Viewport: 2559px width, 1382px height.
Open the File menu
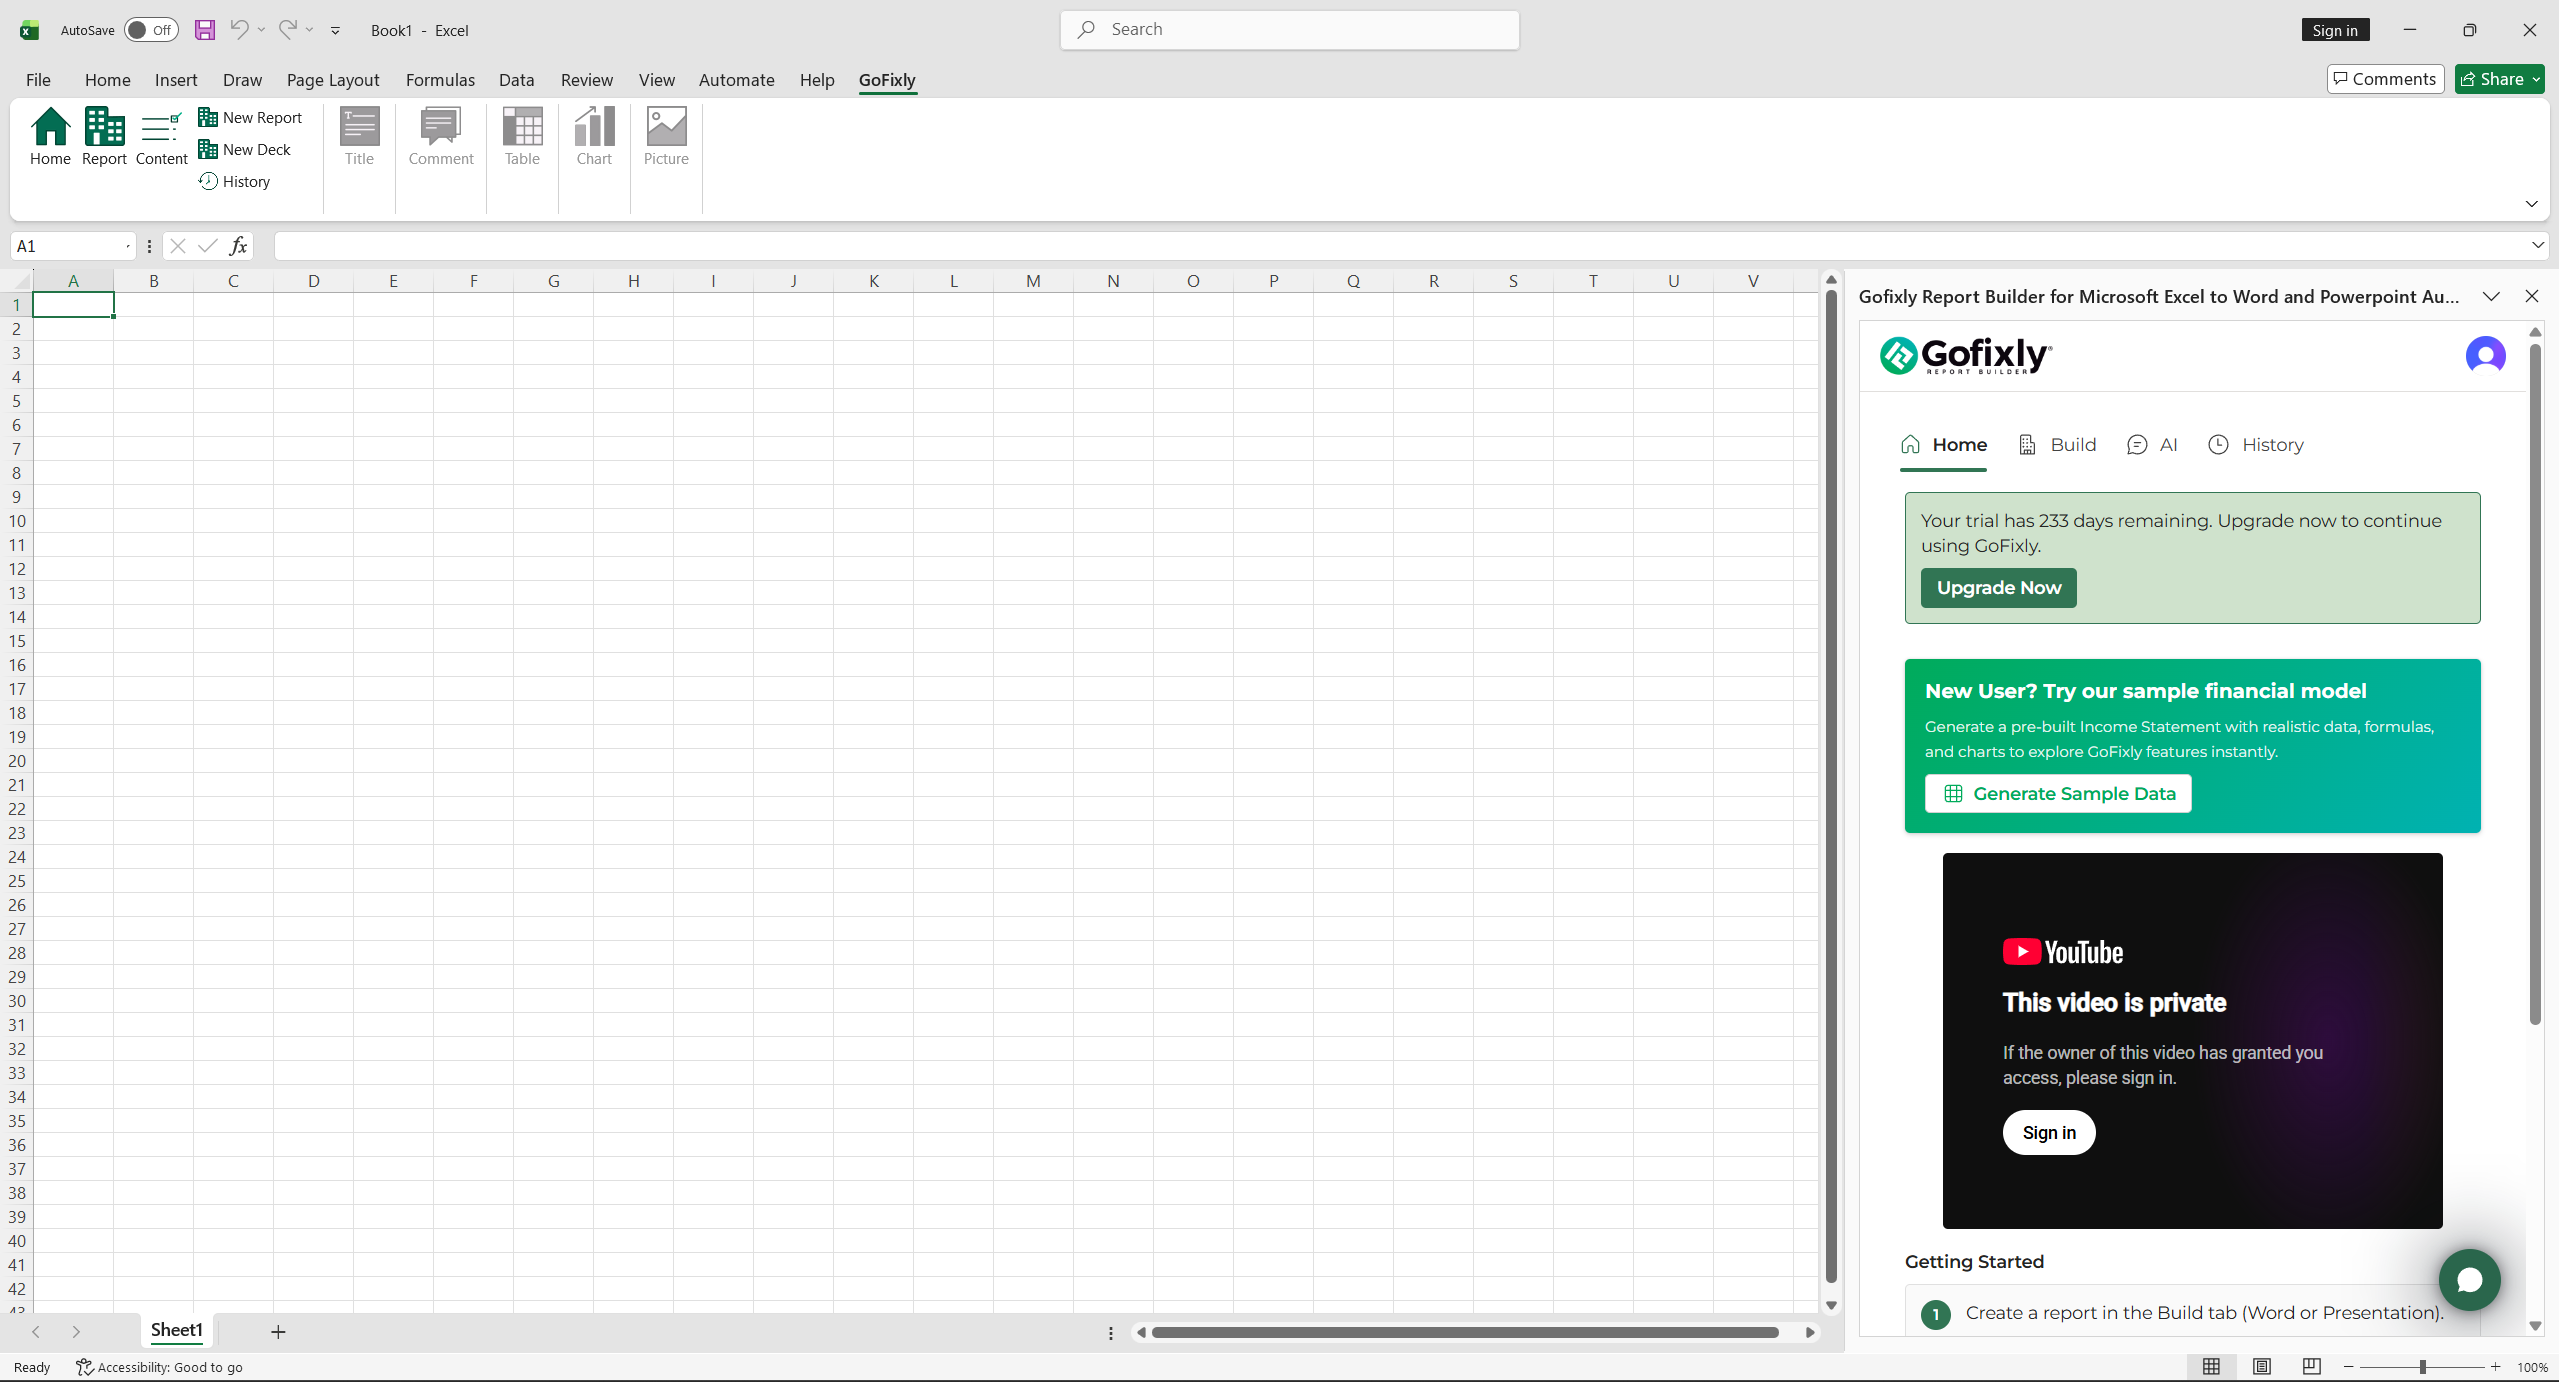tap(38, 80)
